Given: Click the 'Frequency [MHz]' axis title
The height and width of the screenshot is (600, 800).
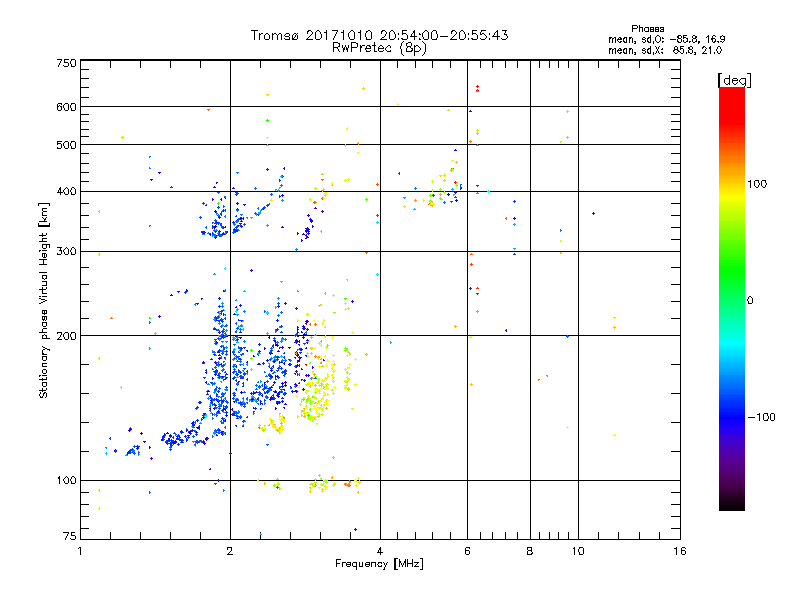Looking at the screenshot, I should point(379,564).
